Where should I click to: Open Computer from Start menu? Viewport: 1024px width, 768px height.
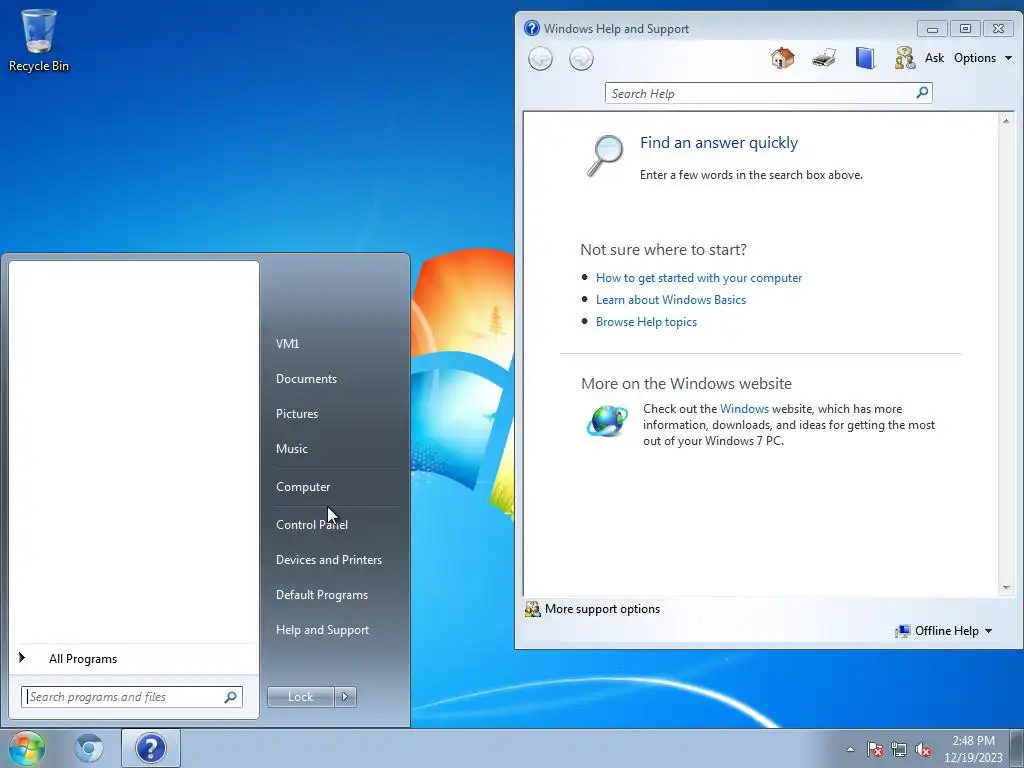click(x=302, y=487)
